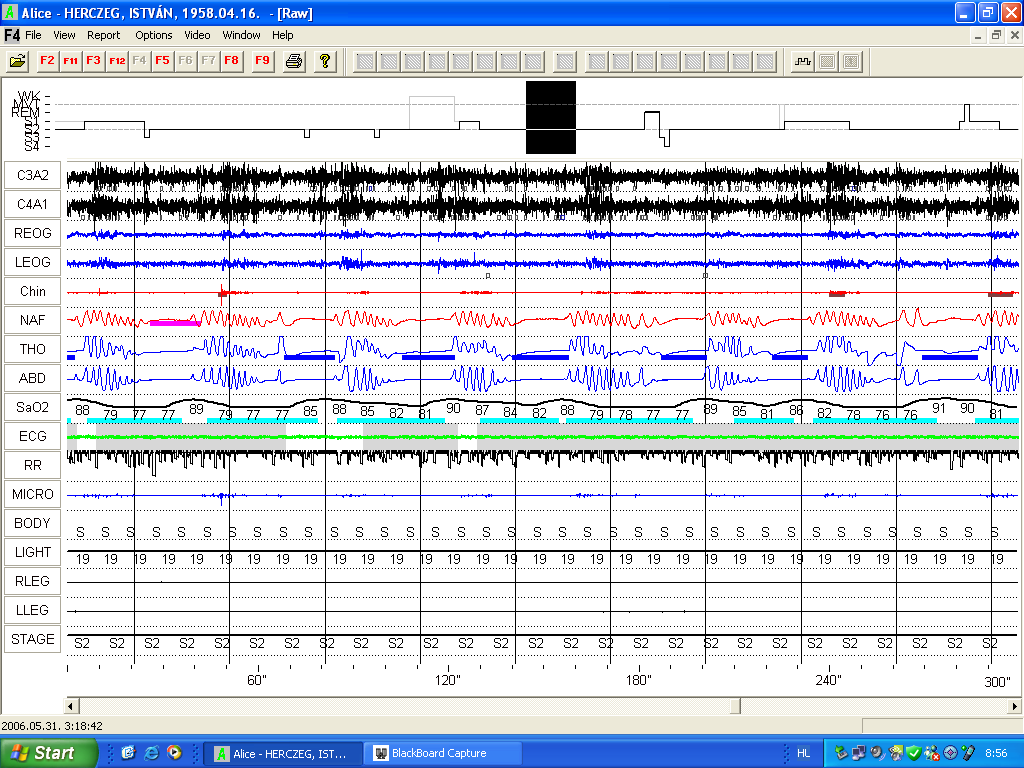Image resolution: width=1024 pixels, height=768 pixels.
Task: Click the 120" time axis label
Action: 447,680
